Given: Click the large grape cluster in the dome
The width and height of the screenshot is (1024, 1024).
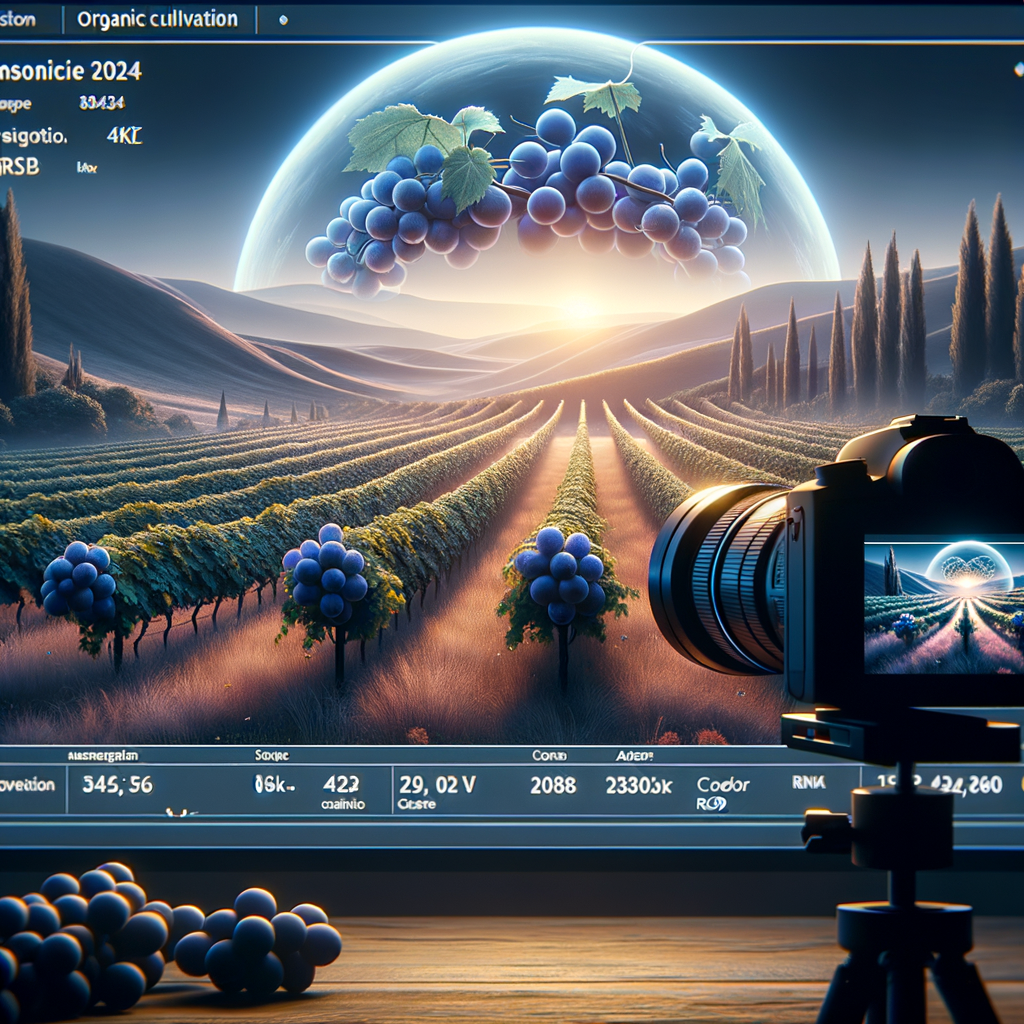Looking at the screenshot, I should (x=528, y=197).
